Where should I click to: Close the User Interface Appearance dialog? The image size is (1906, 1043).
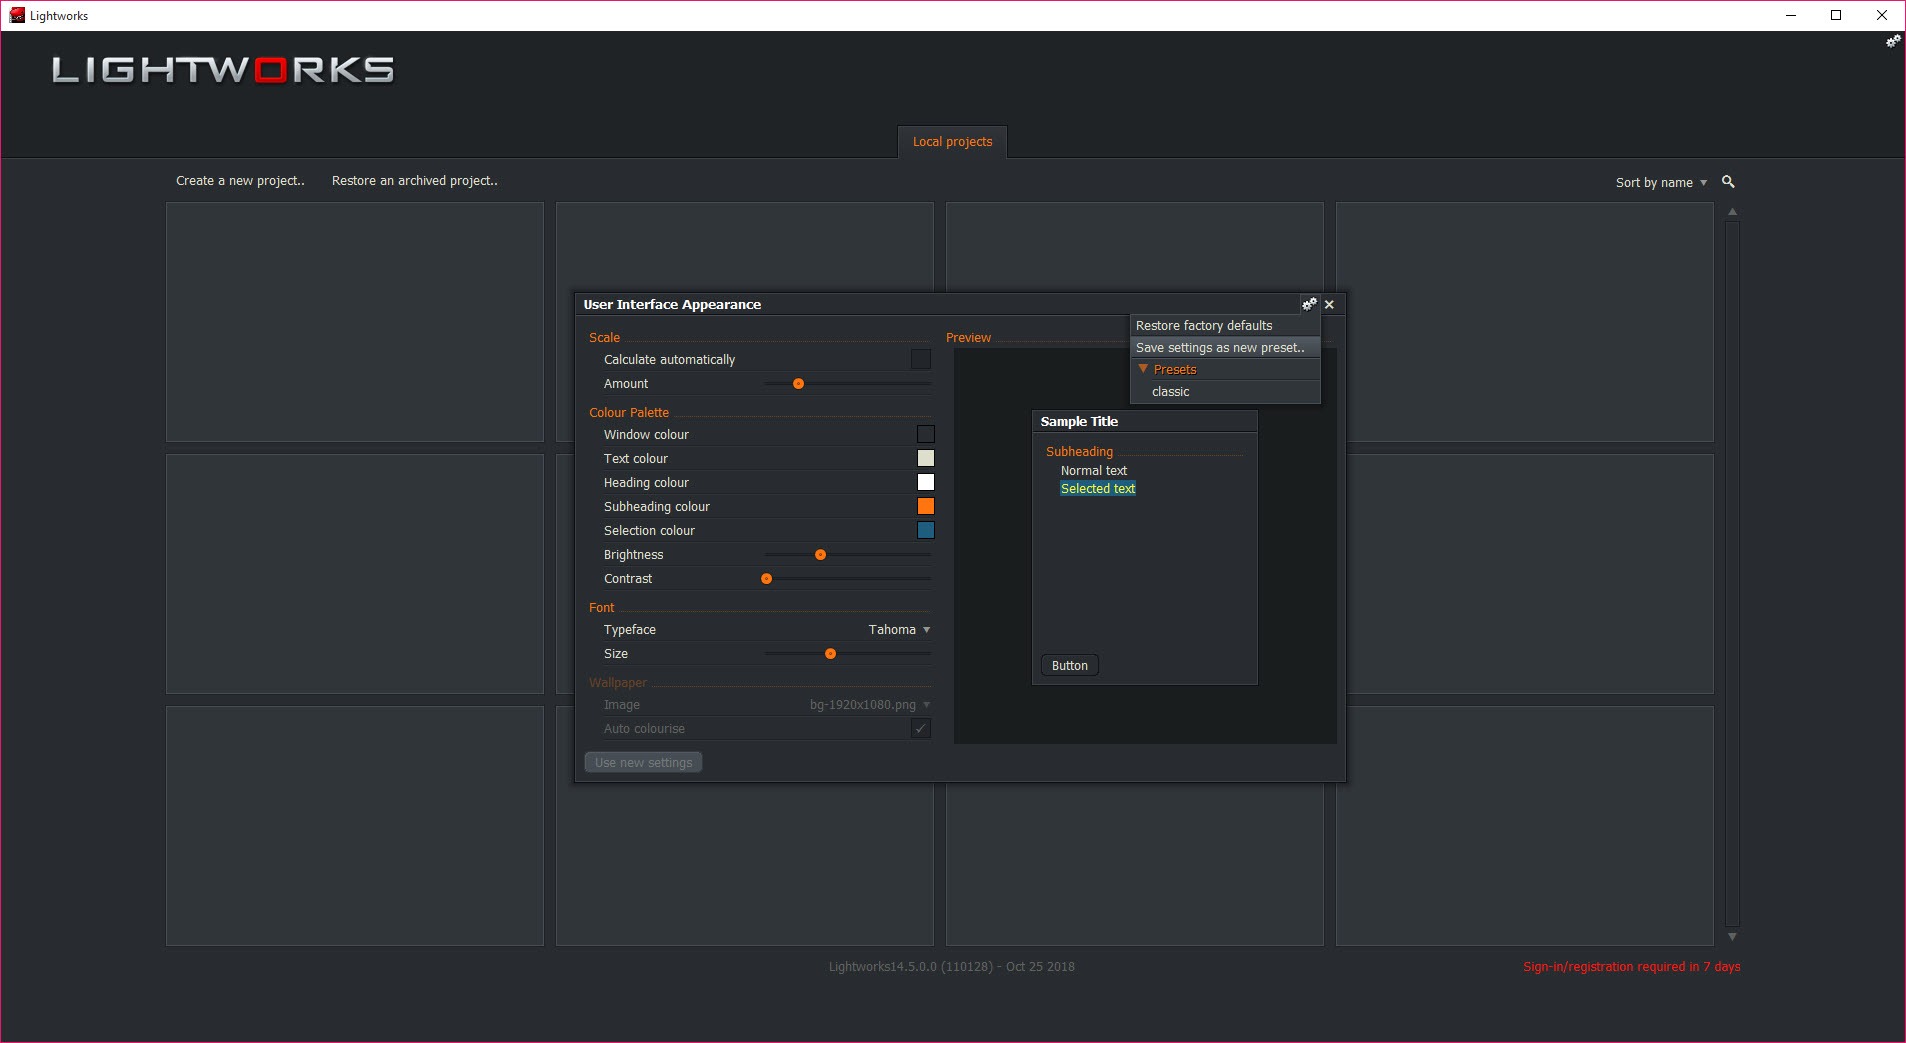click(1329, 304)
